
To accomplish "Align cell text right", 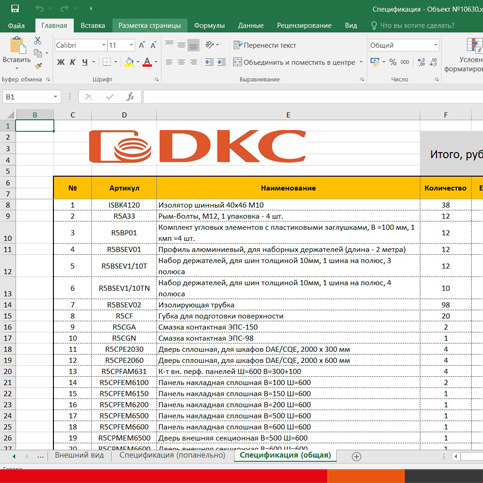I will pos(193,62).
